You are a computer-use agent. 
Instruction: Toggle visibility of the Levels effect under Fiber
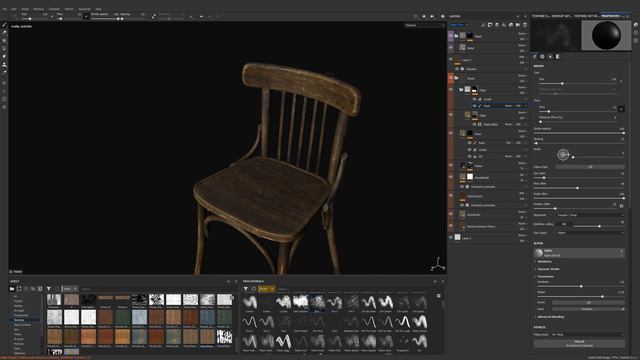coord(474,99)
